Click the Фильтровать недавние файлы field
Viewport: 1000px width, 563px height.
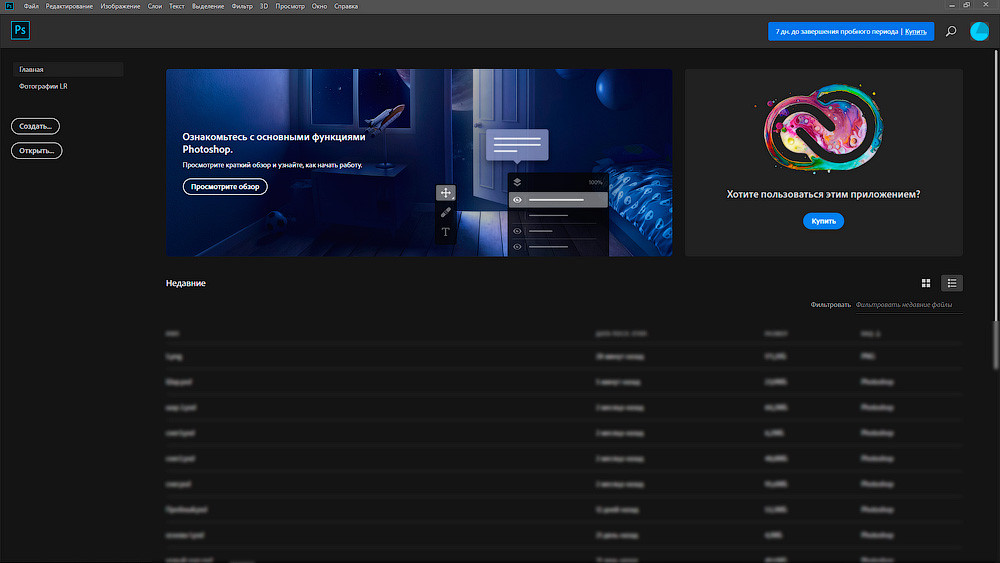908,305
